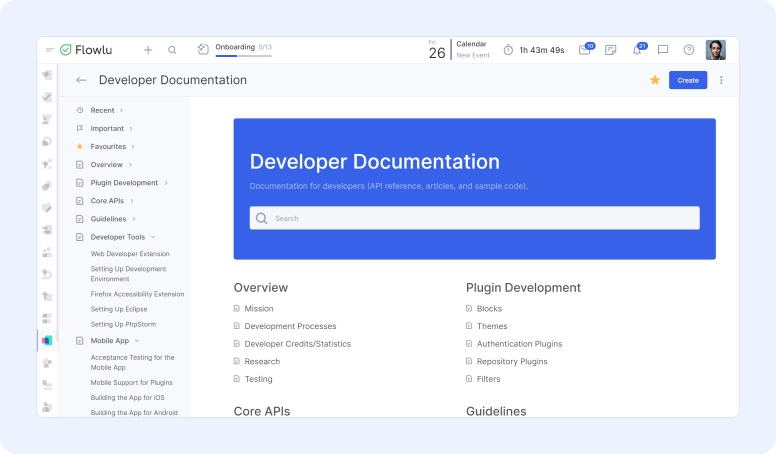
Task: Expand the Overview tree chevron
Action: [130, 165]
